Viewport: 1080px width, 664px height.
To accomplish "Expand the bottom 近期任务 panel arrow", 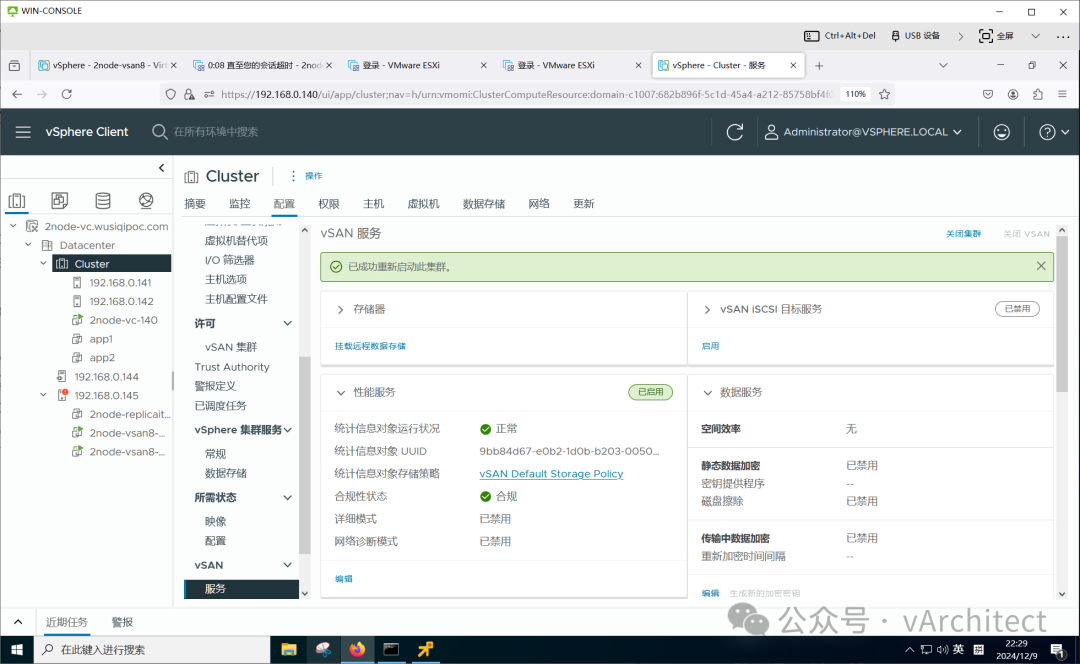I will [x=18, y=621].
